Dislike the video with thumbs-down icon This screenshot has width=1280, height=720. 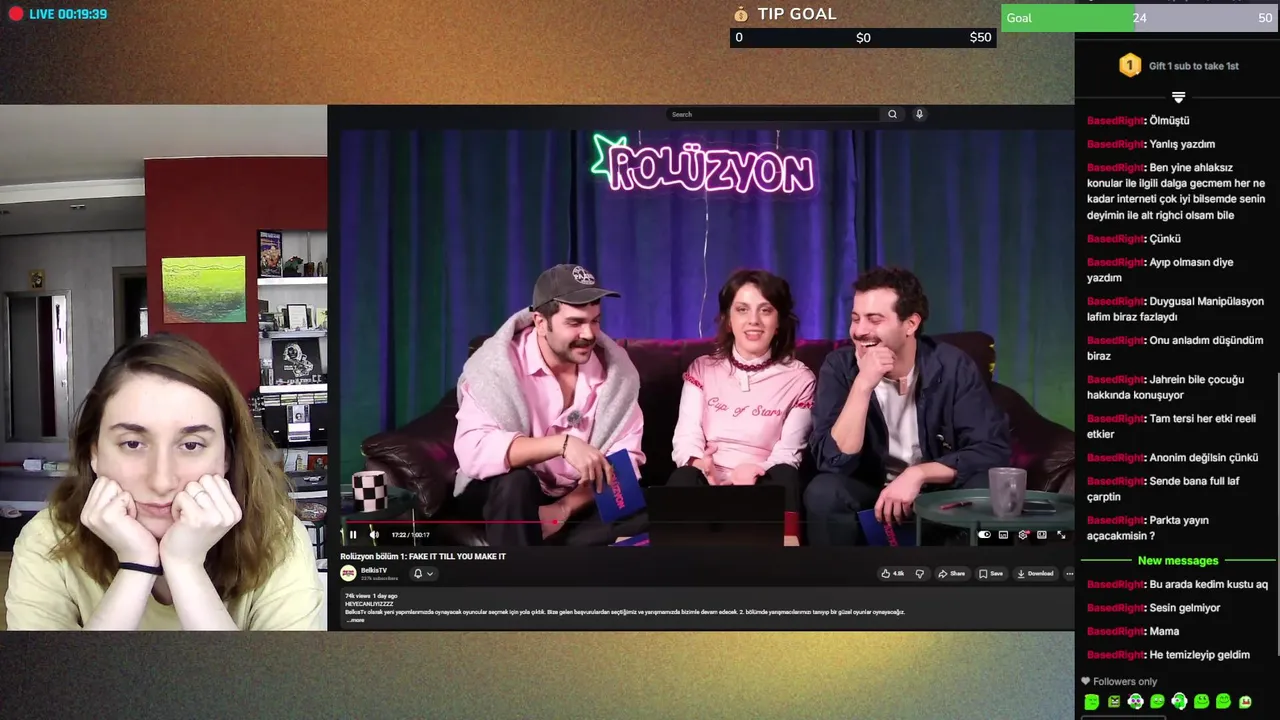(x=919, y=573)
